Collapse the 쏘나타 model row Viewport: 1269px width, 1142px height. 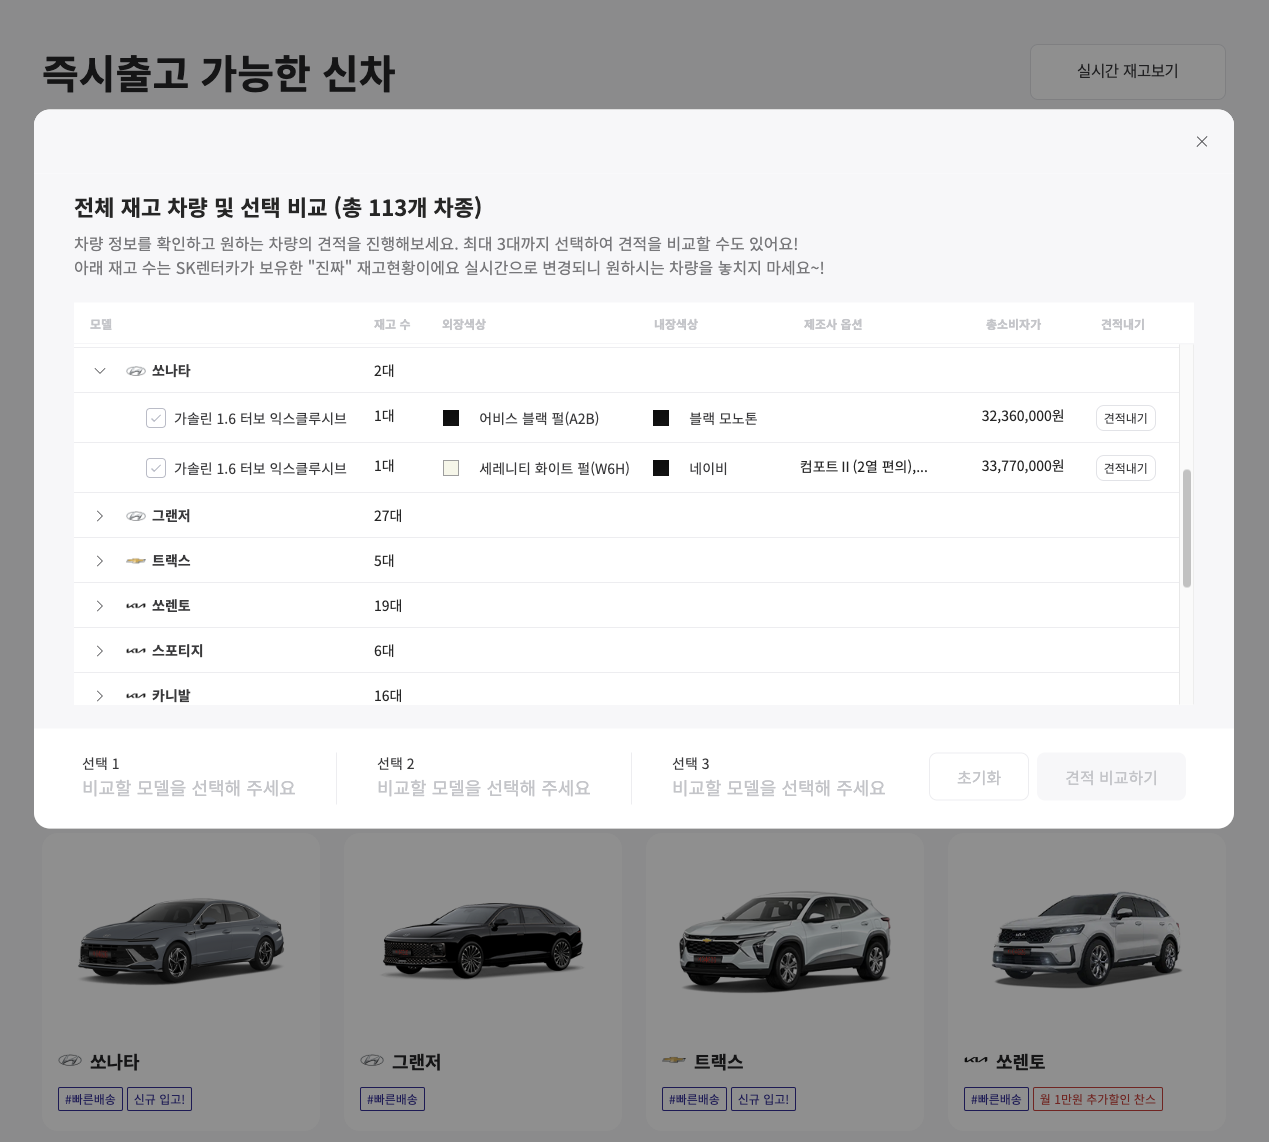(100, 371)
